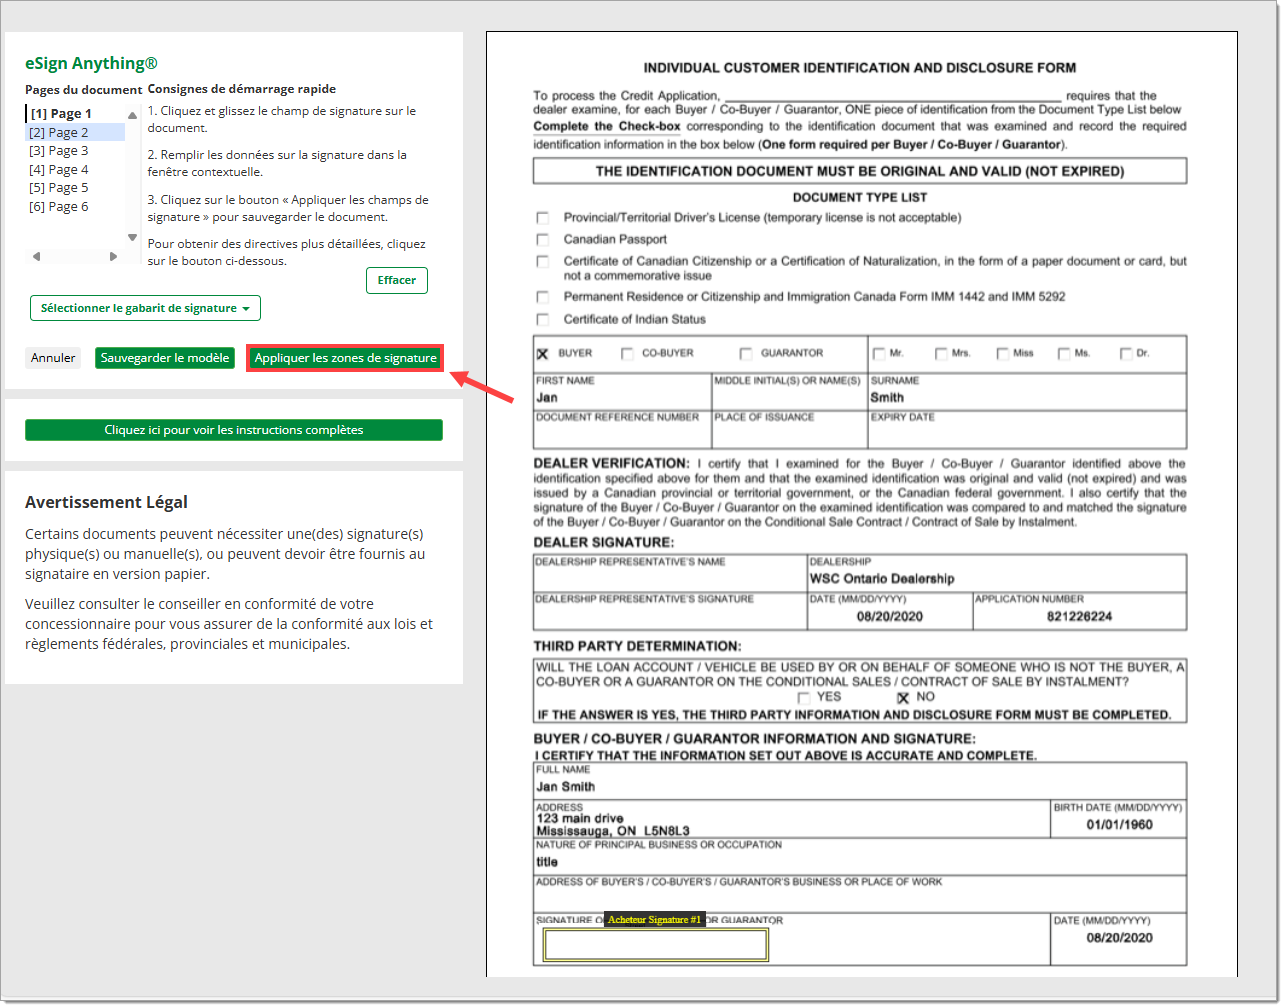Open Page 3 in the pages list

pos(59,151)
